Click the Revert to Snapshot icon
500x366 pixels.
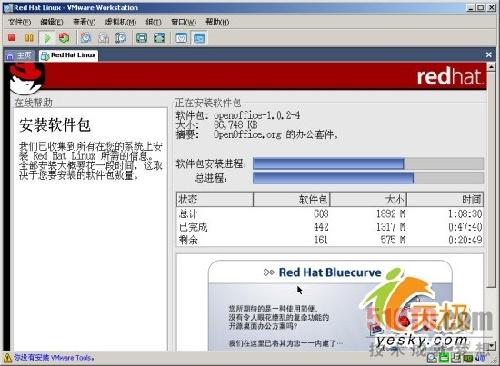pyautogui.click(x=103, y=38)
